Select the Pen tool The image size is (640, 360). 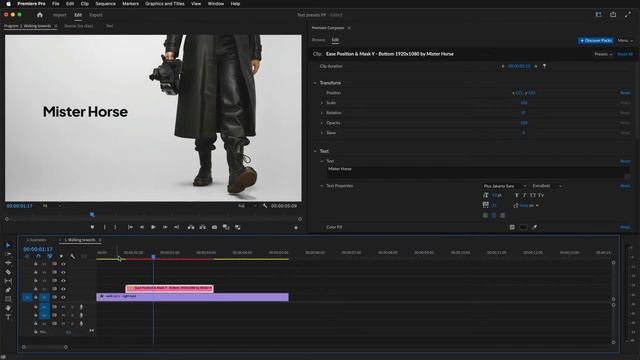click(x=8, y=290)
